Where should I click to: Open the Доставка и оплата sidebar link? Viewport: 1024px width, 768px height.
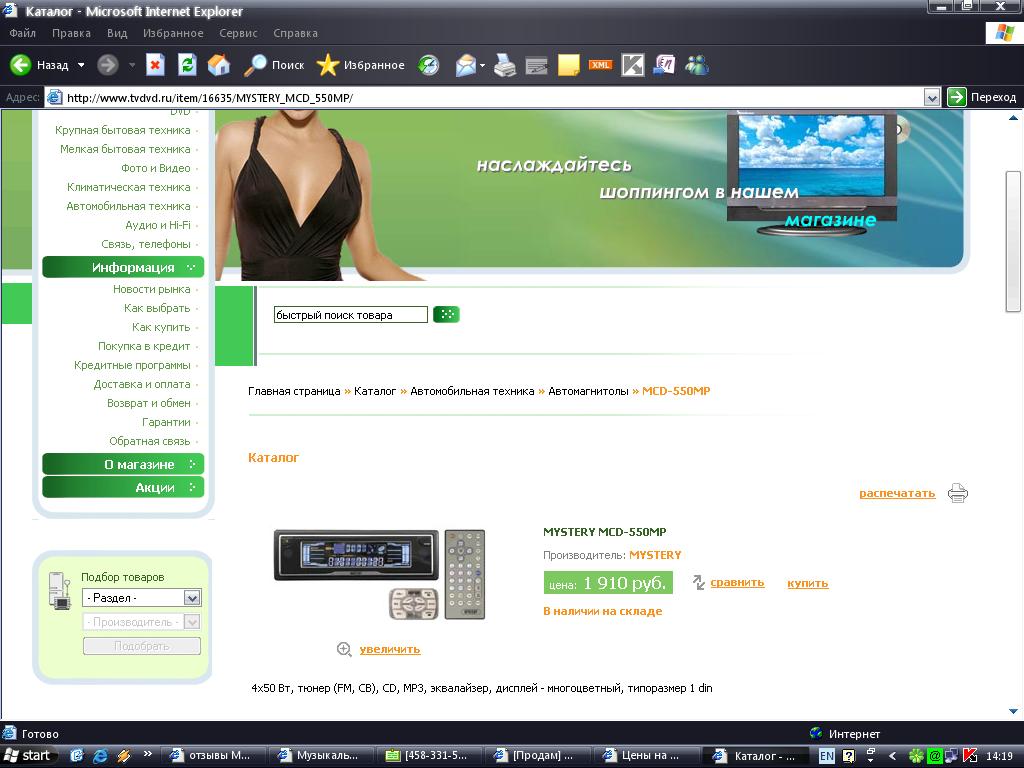tap(142, 384)
